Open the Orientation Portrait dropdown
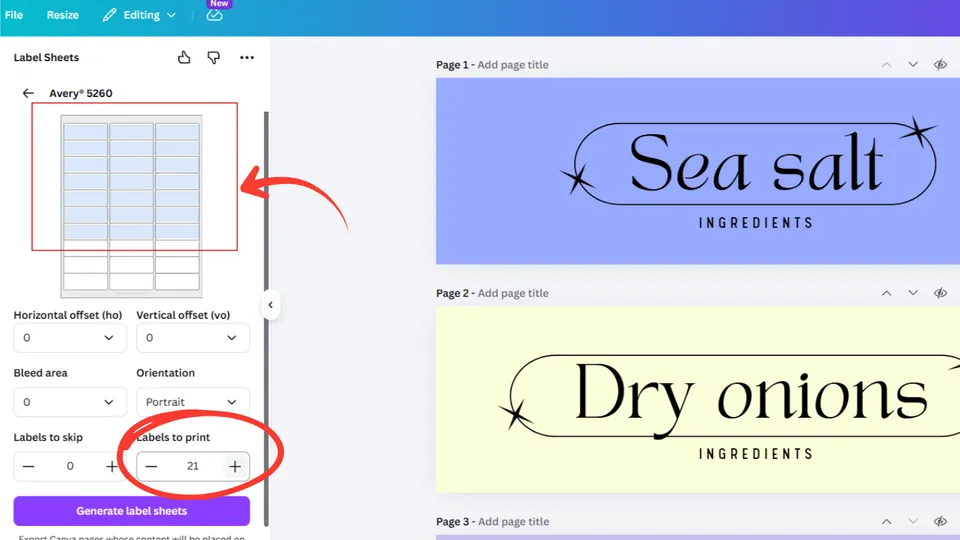The height and width of the screenshot is (540, 960). coord(193,402)
